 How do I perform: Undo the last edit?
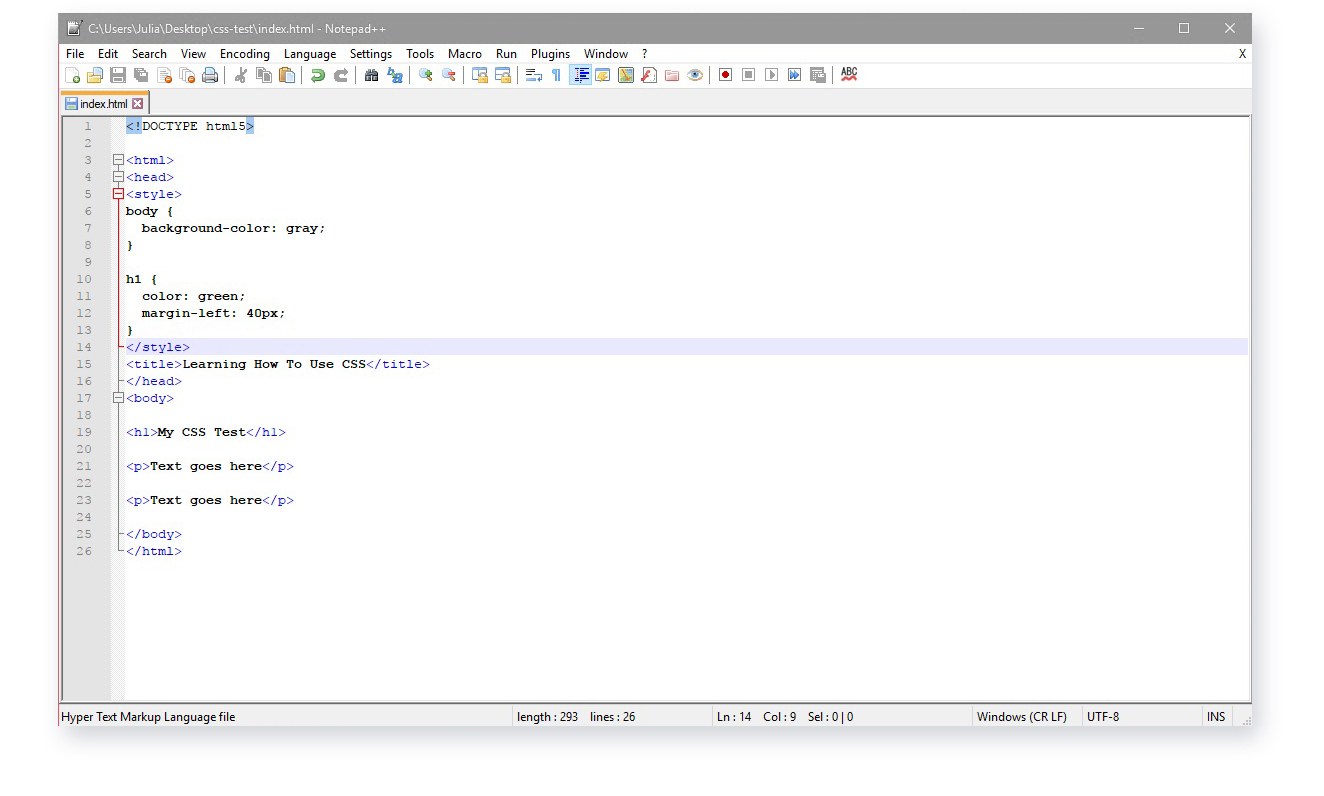(317, 74)
